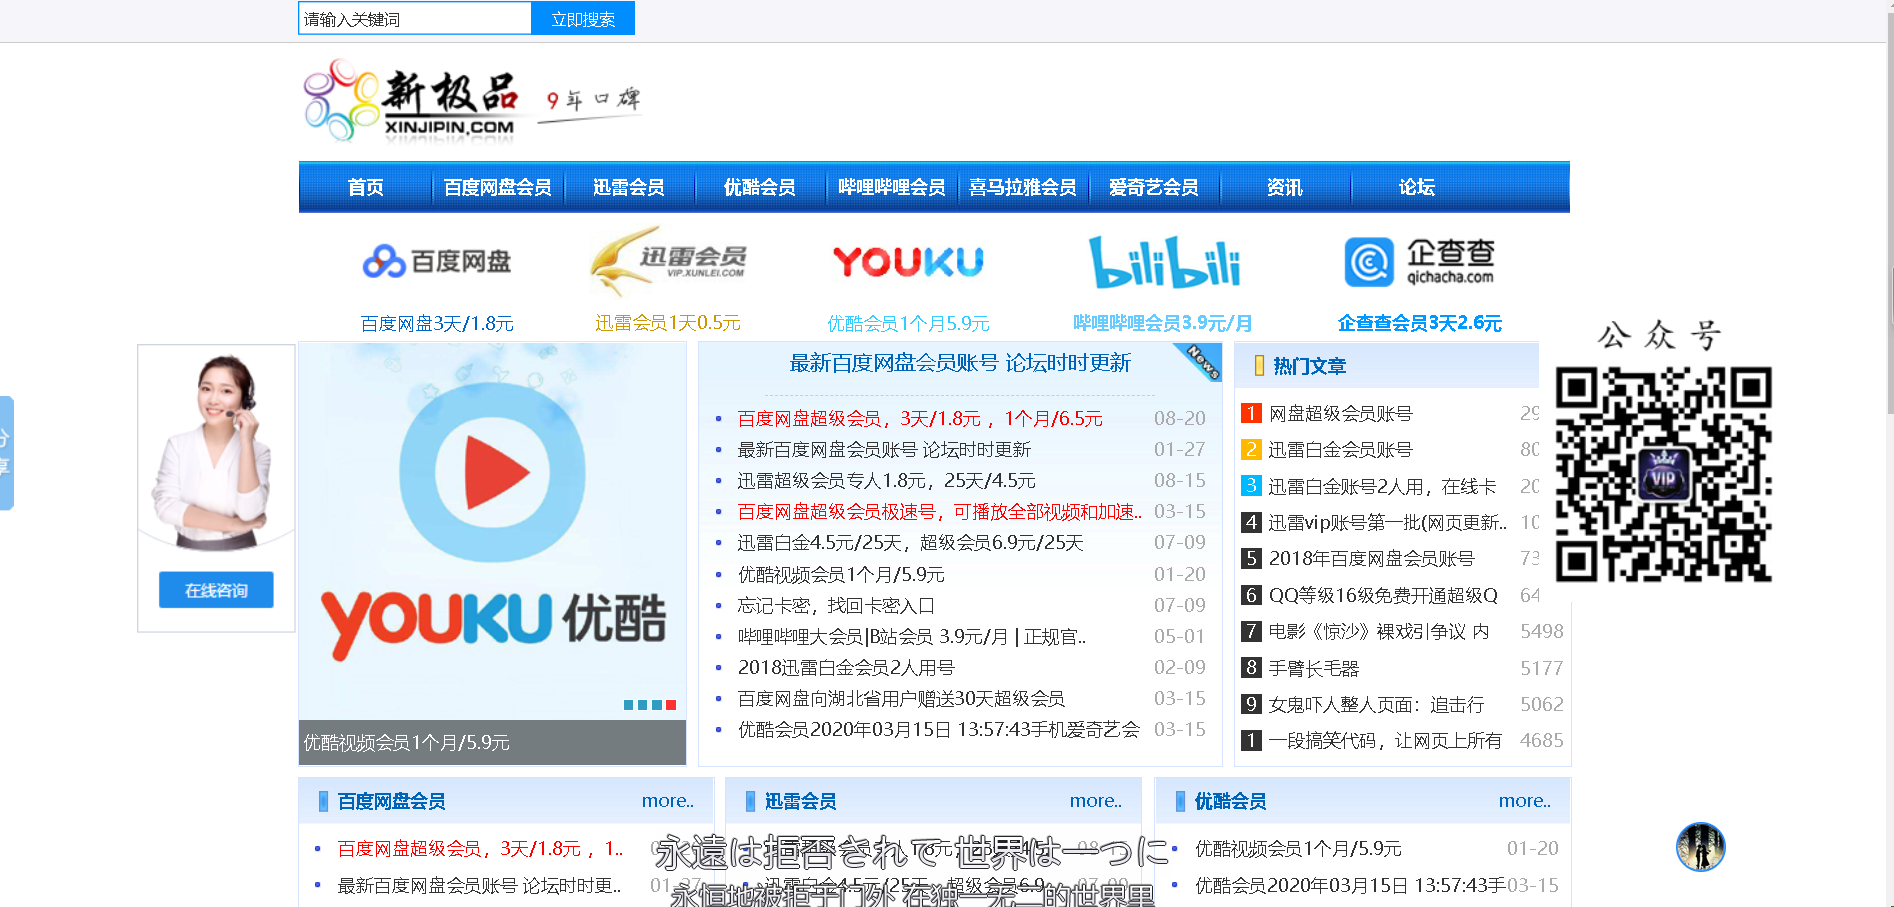Open hot article 电影《惊沙》裸戏引争议
This screenshot has height=907, width=1894.
[x=1379, y=631]
